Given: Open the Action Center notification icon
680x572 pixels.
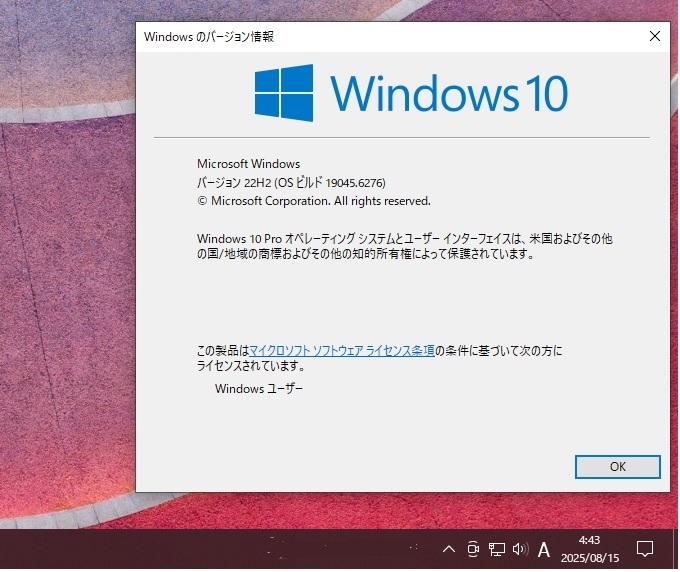Looking at the screenshot, I should tap(645, 549).
